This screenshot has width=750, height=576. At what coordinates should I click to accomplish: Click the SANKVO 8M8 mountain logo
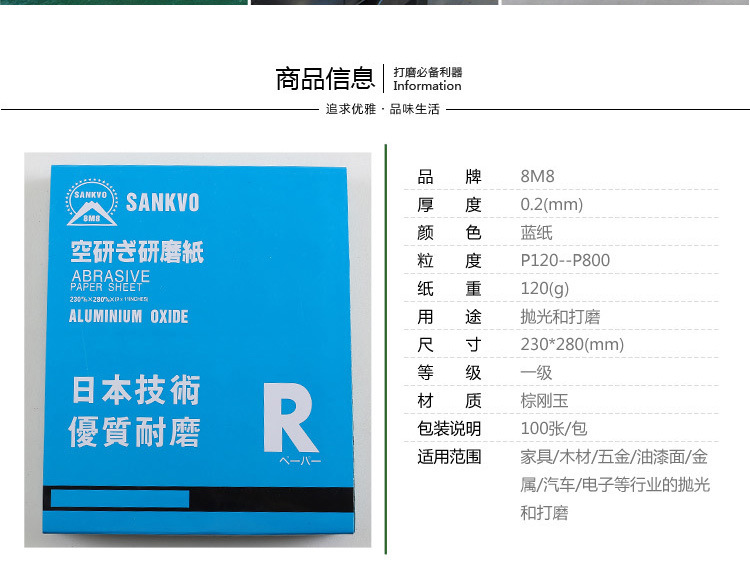pos(92,202)
